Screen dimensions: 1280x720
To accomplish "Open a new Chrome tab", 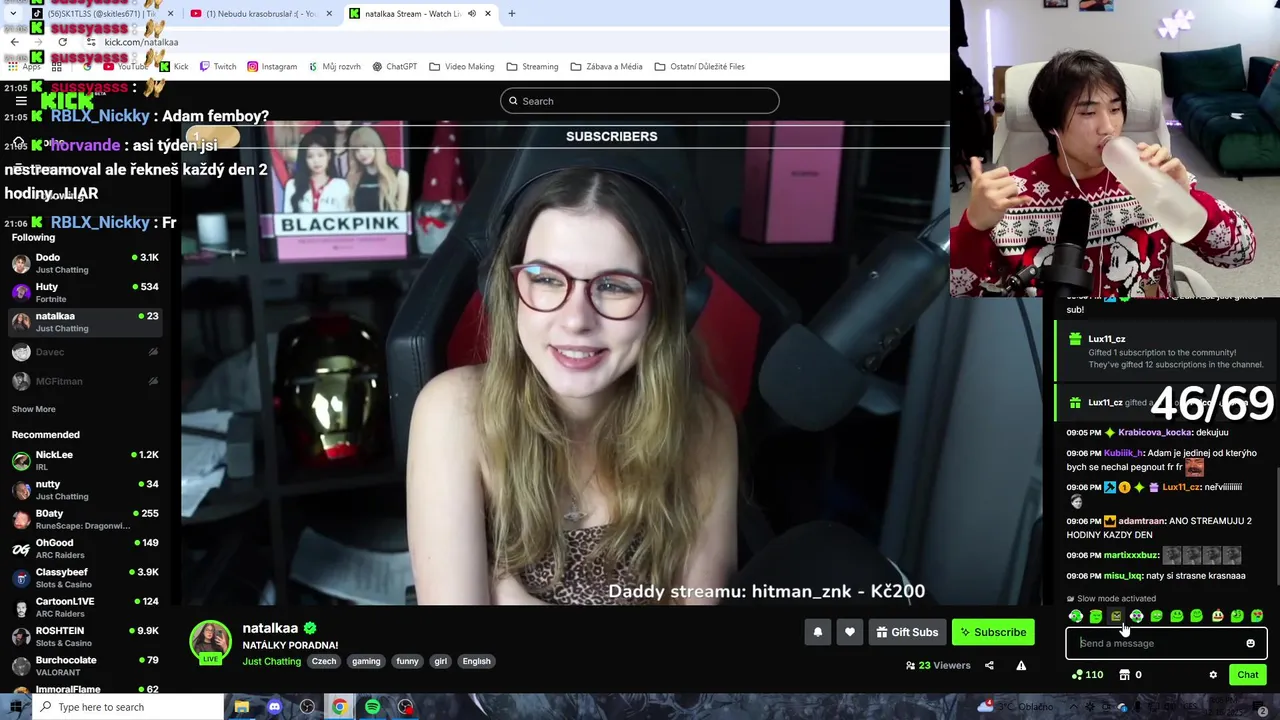I will click(511, 14).
